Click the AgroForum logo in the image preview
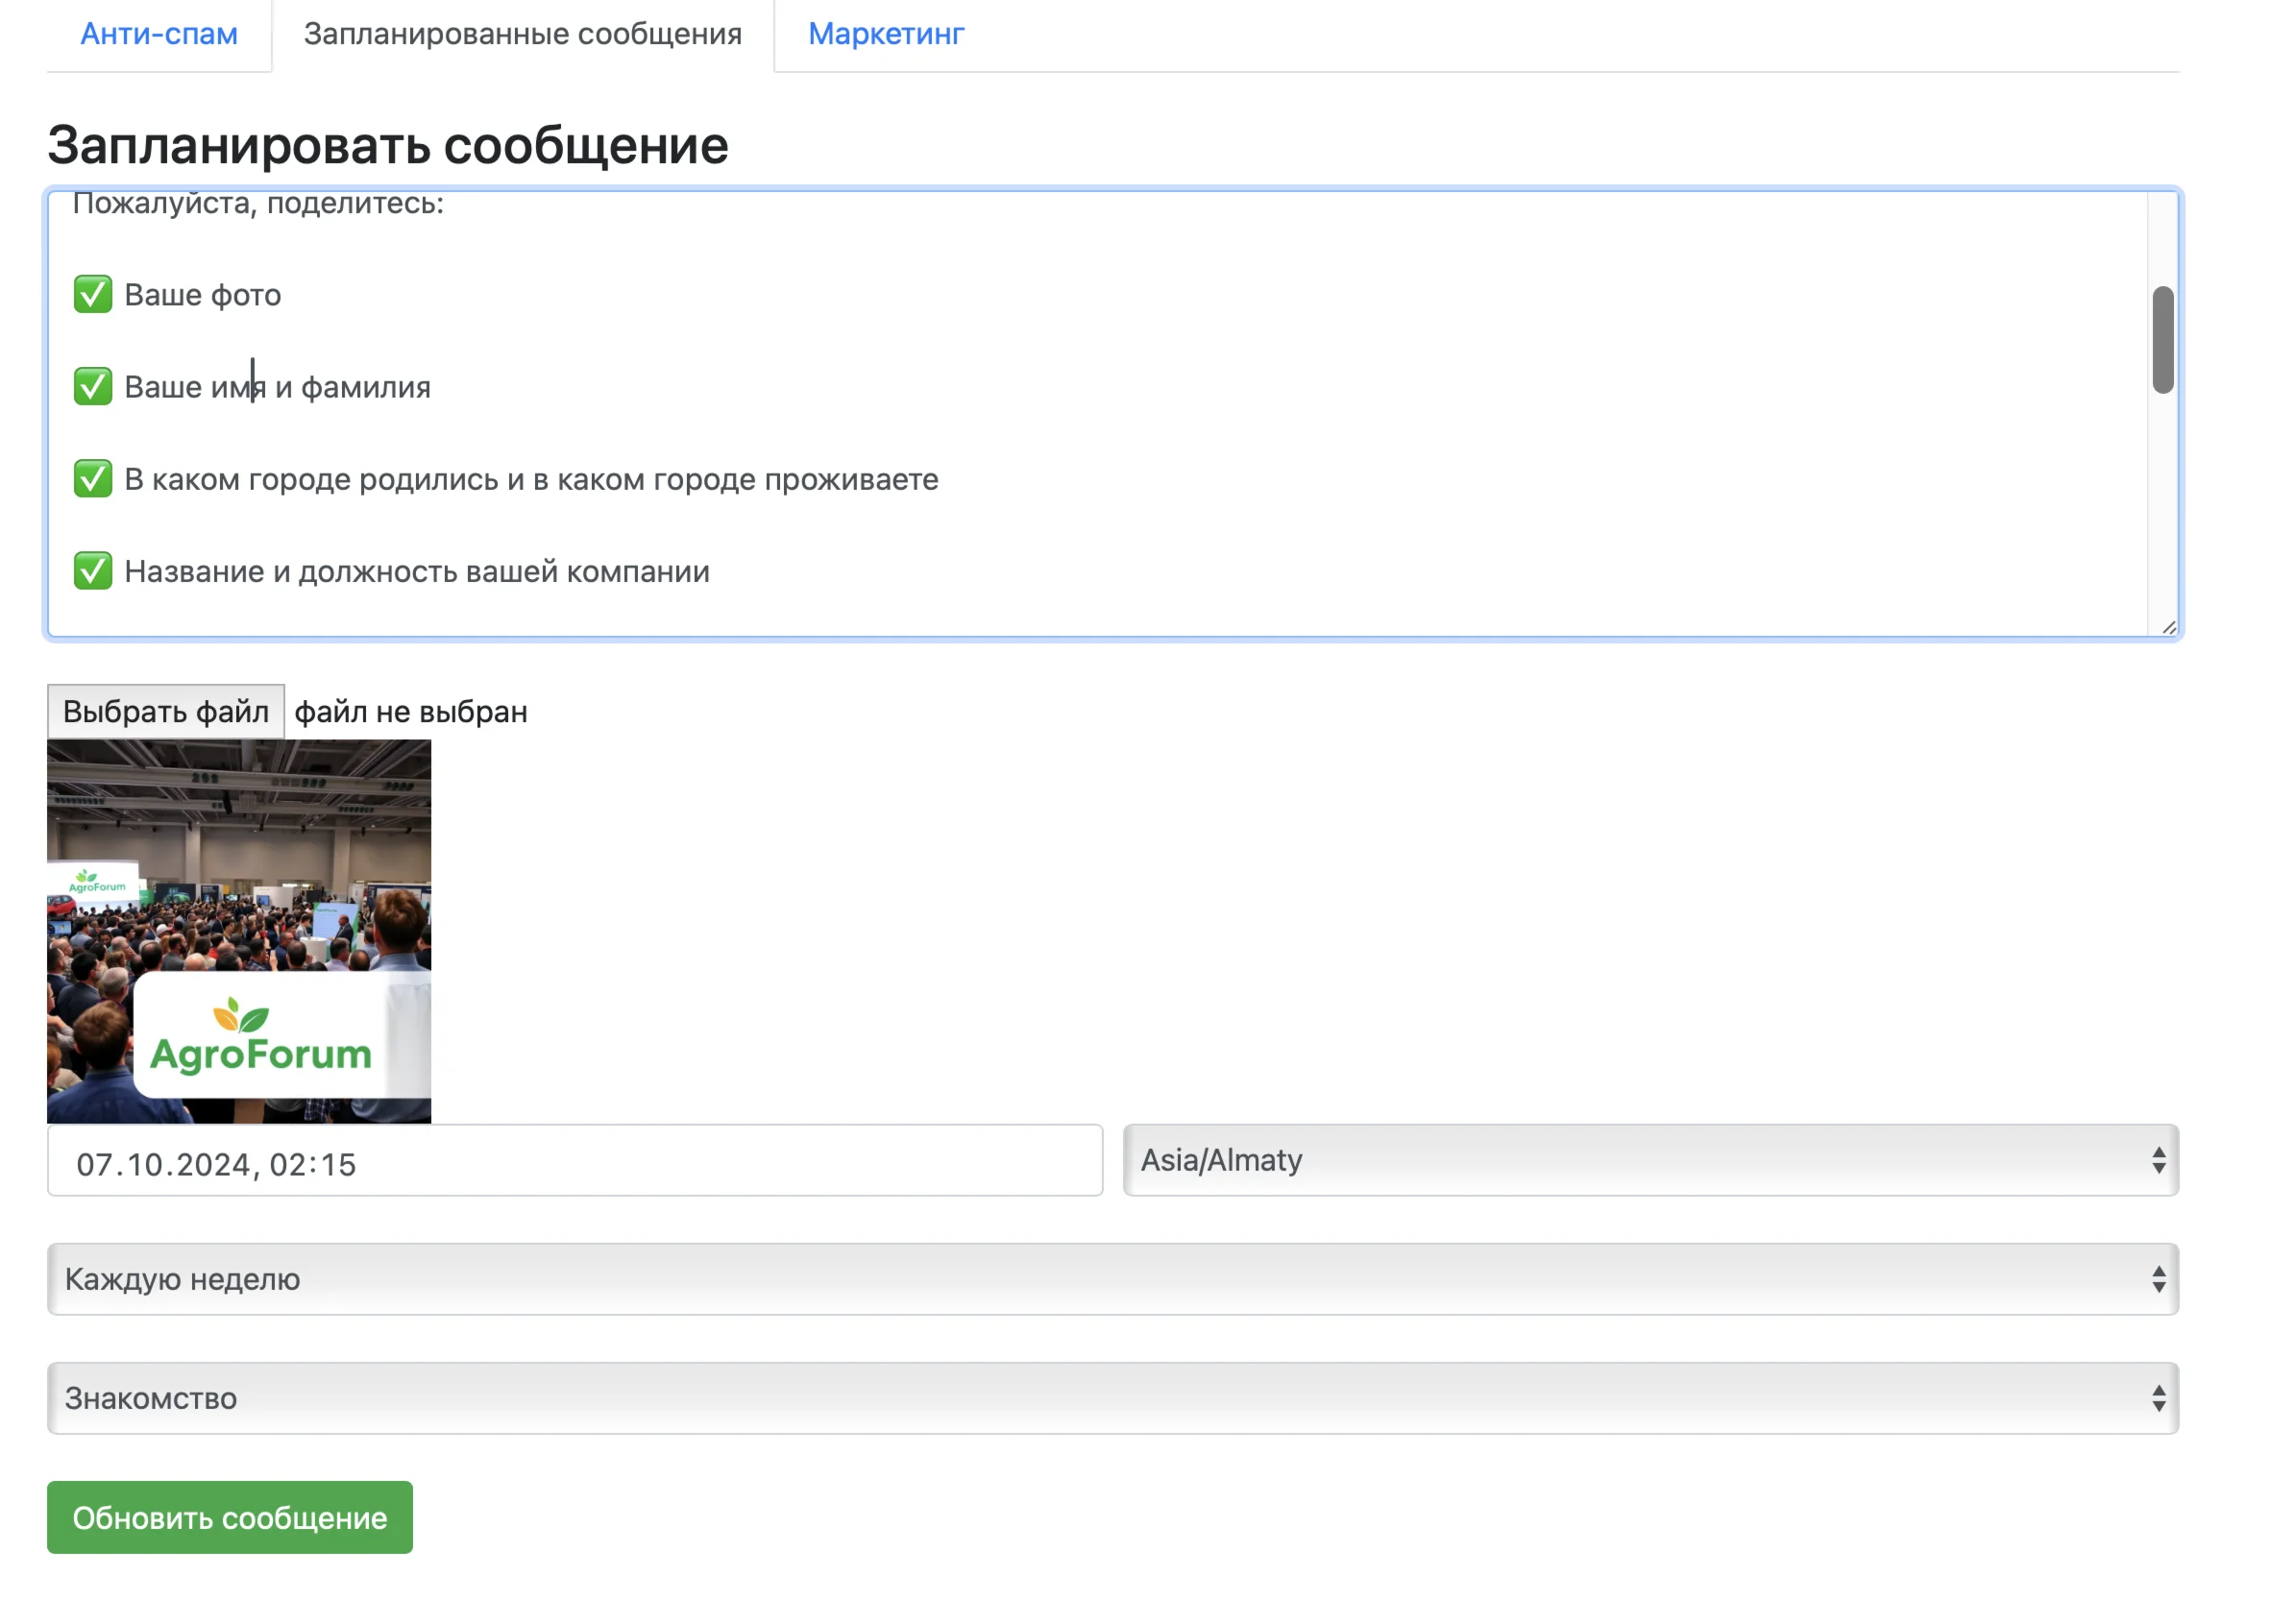The image size is (2296, 1600). coord(260,1038)
